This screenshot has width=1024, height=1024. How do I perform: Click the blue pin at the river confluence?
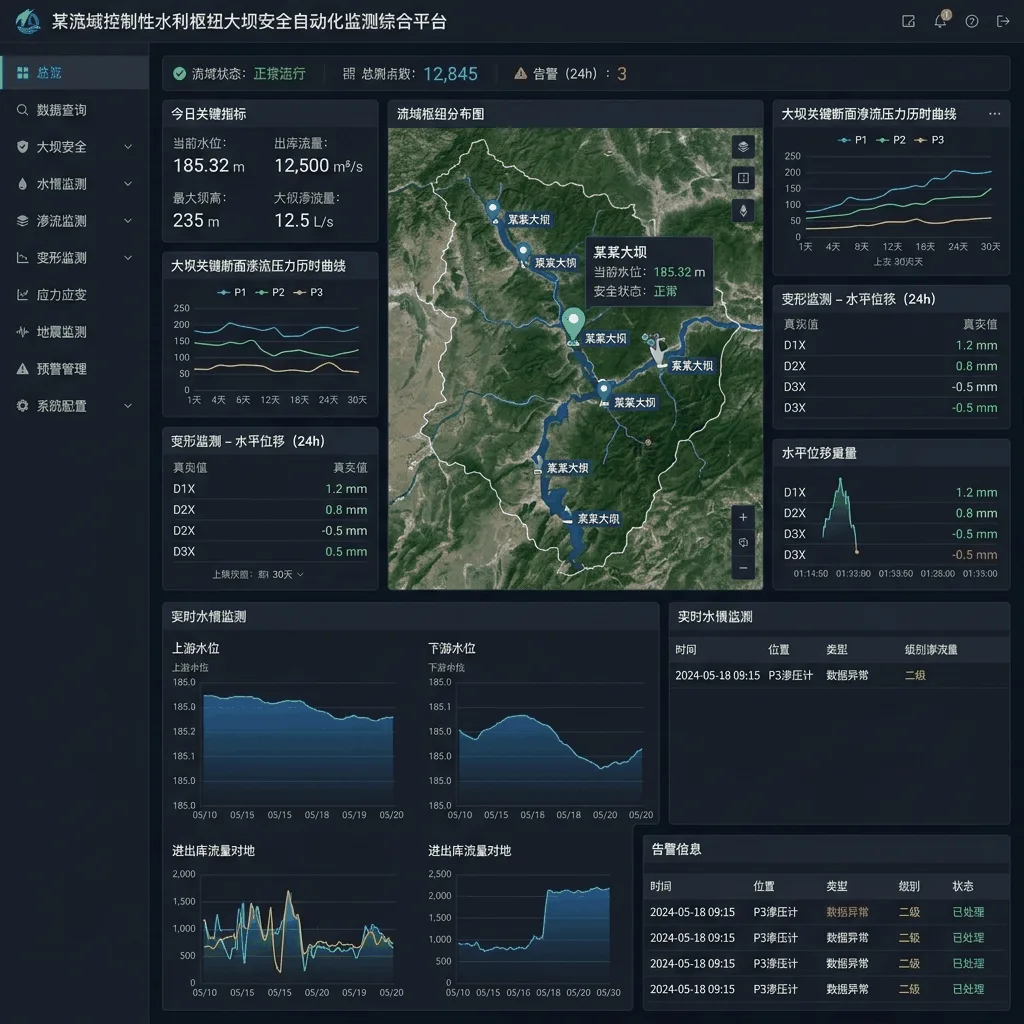click(603, 391)
